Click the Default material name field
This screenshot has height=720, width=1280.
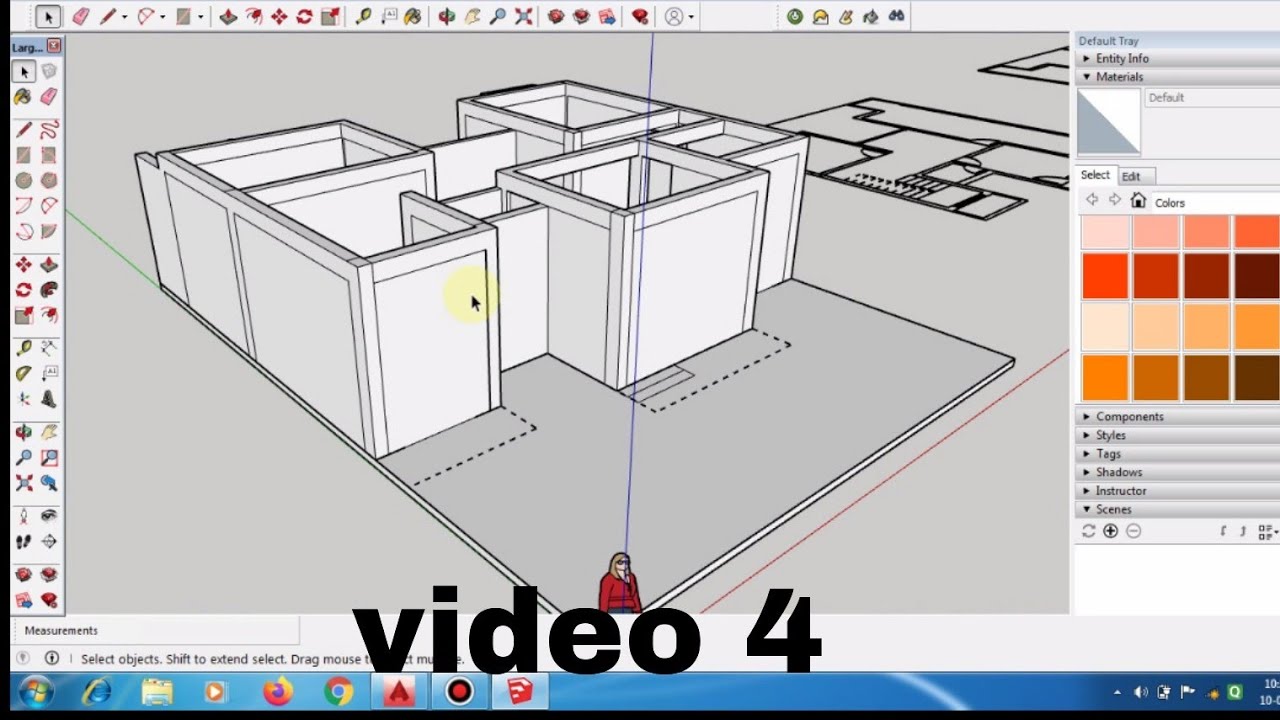click(1212, 98)
